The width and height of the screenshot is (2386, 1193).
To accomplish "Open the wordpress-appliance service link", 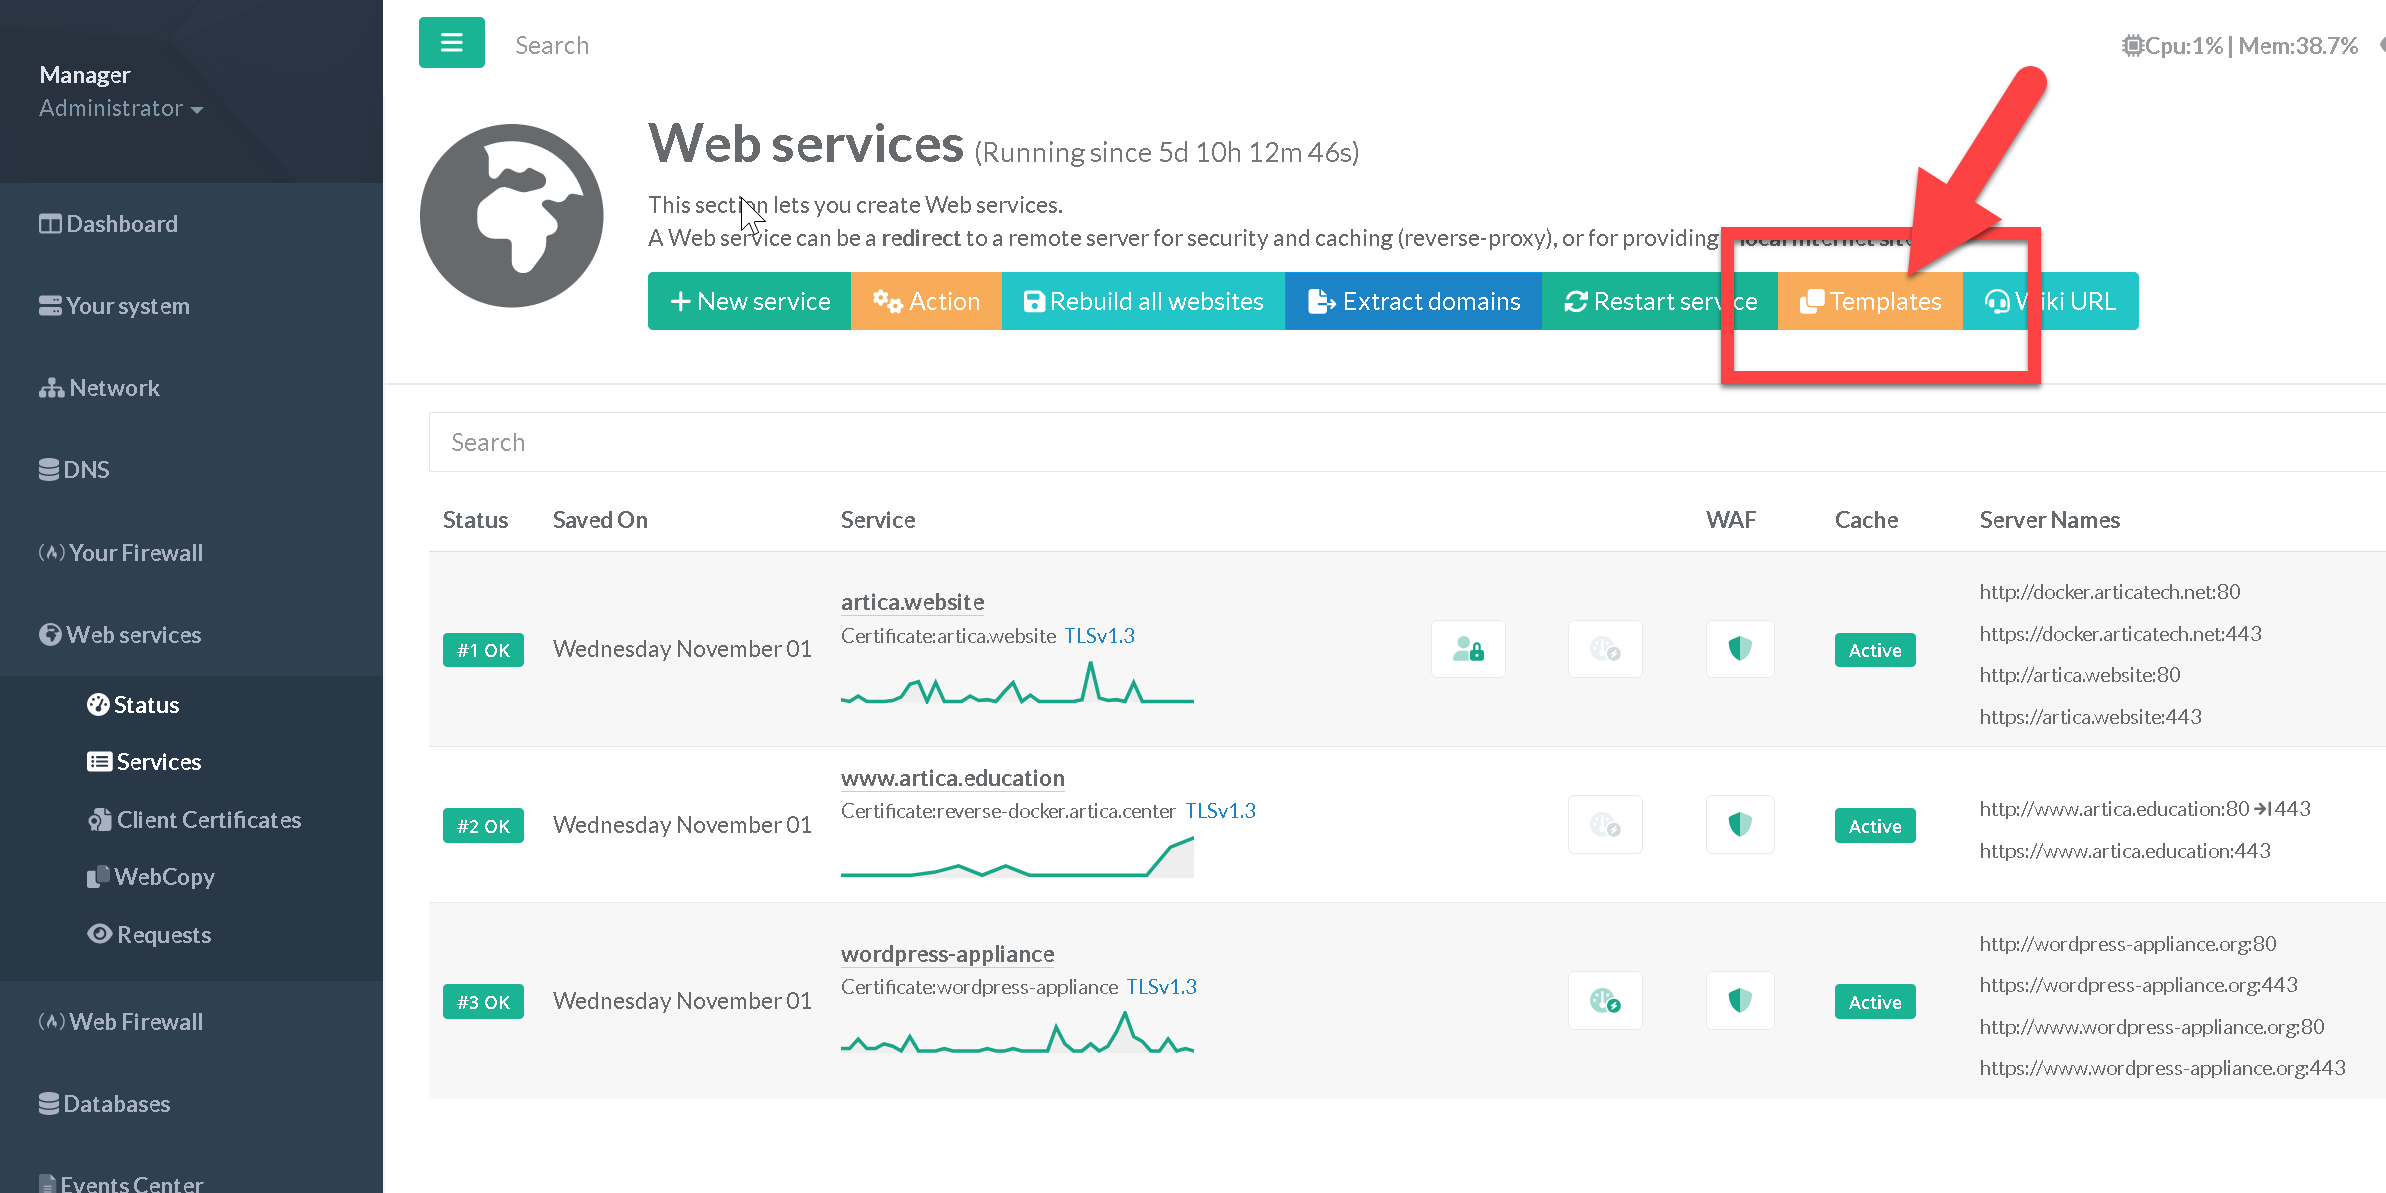I will pyautogui.click(x=947, y=954).
